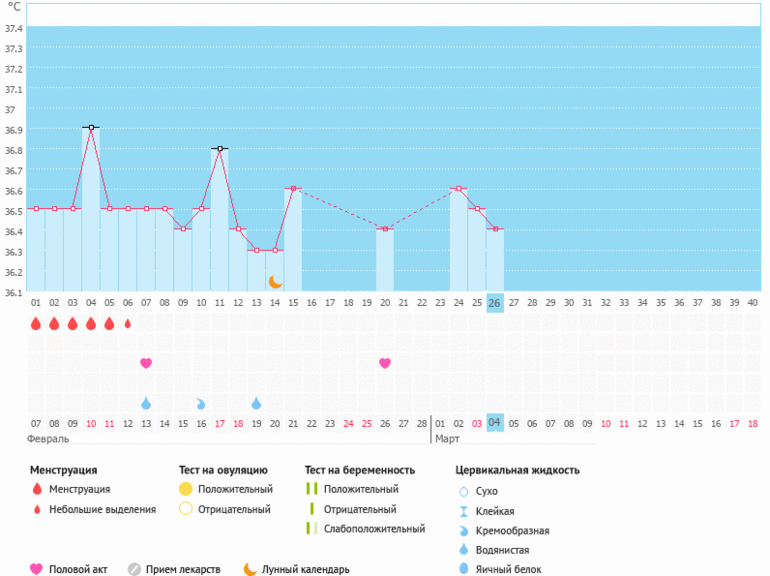Click the watery fluid drop on cycle day 07
This screenshot has width=770, height=576.
(146, 403)
